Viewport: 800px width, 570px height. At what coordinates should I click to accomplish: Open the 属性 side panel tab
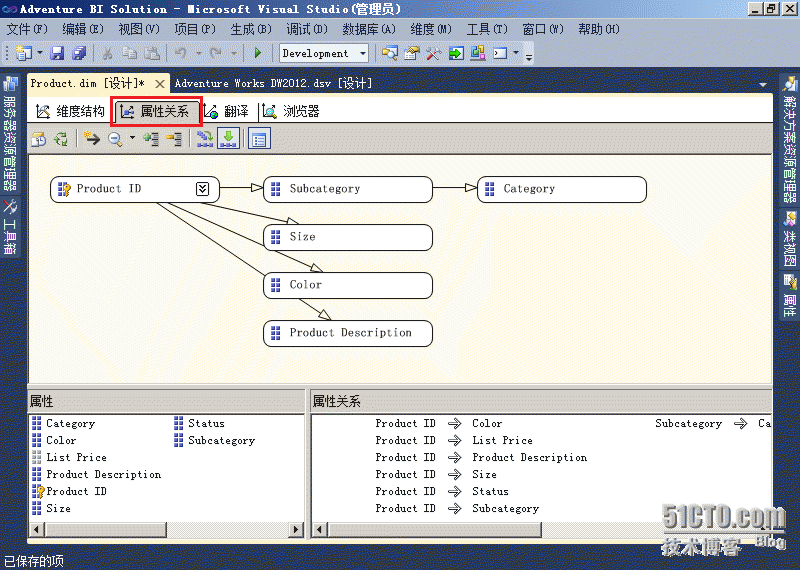(789, 295)
